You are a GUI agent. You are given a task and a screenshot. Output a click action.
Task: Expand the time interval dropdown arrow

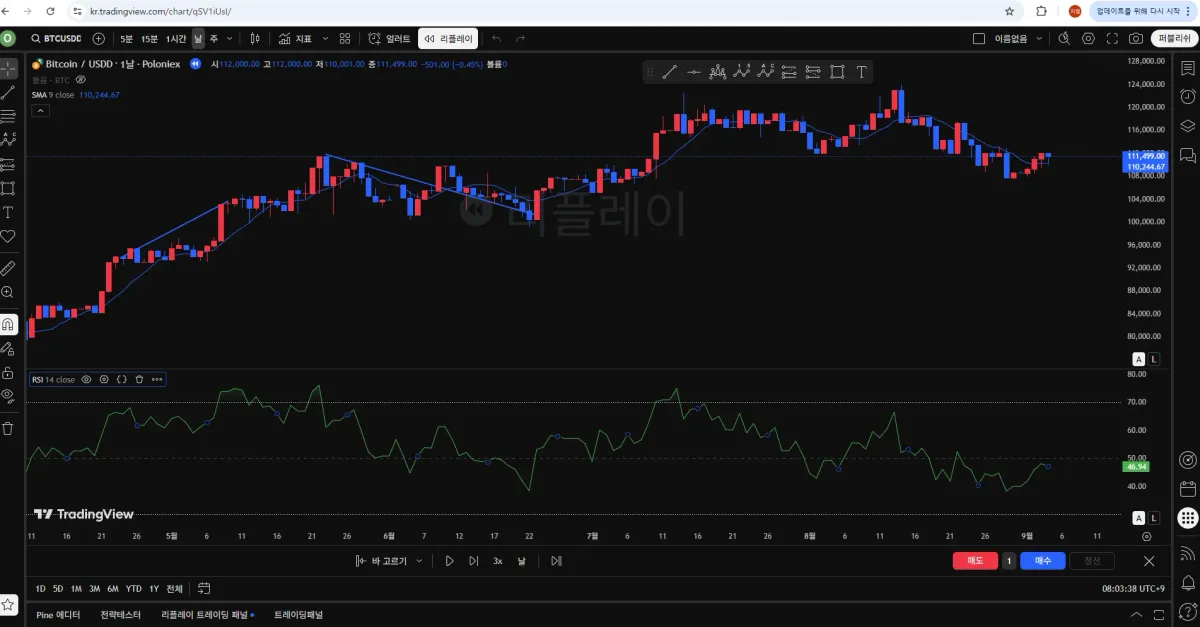(230, 39)
